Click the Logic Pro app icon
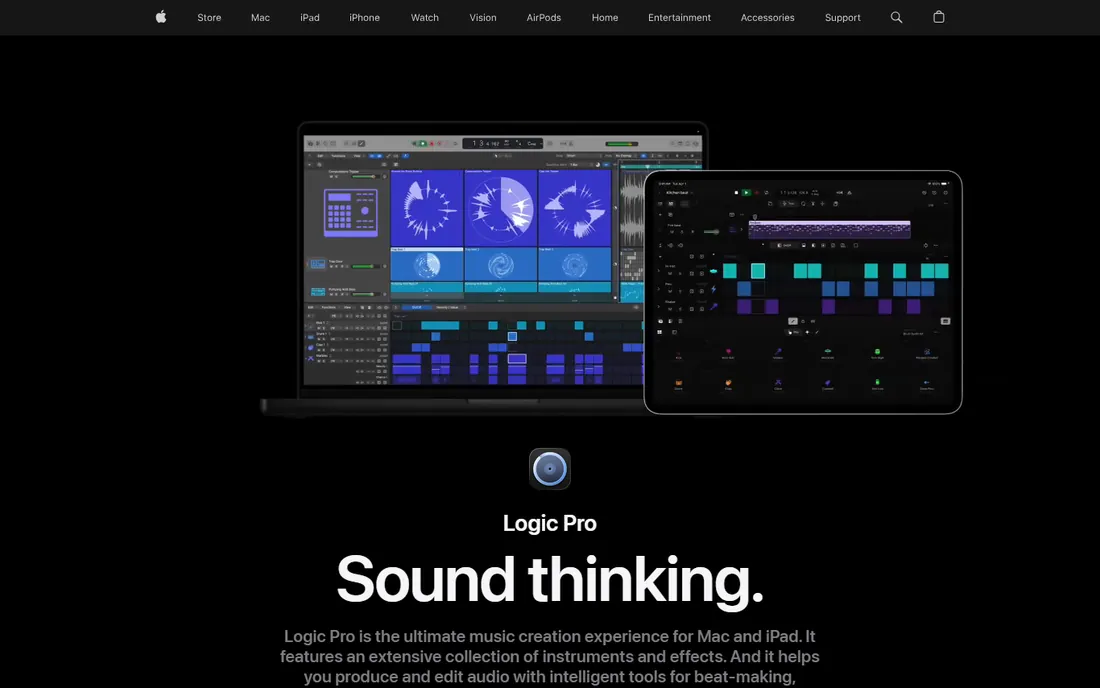Viewport: 1100px width, 688px height. (549, 468)
